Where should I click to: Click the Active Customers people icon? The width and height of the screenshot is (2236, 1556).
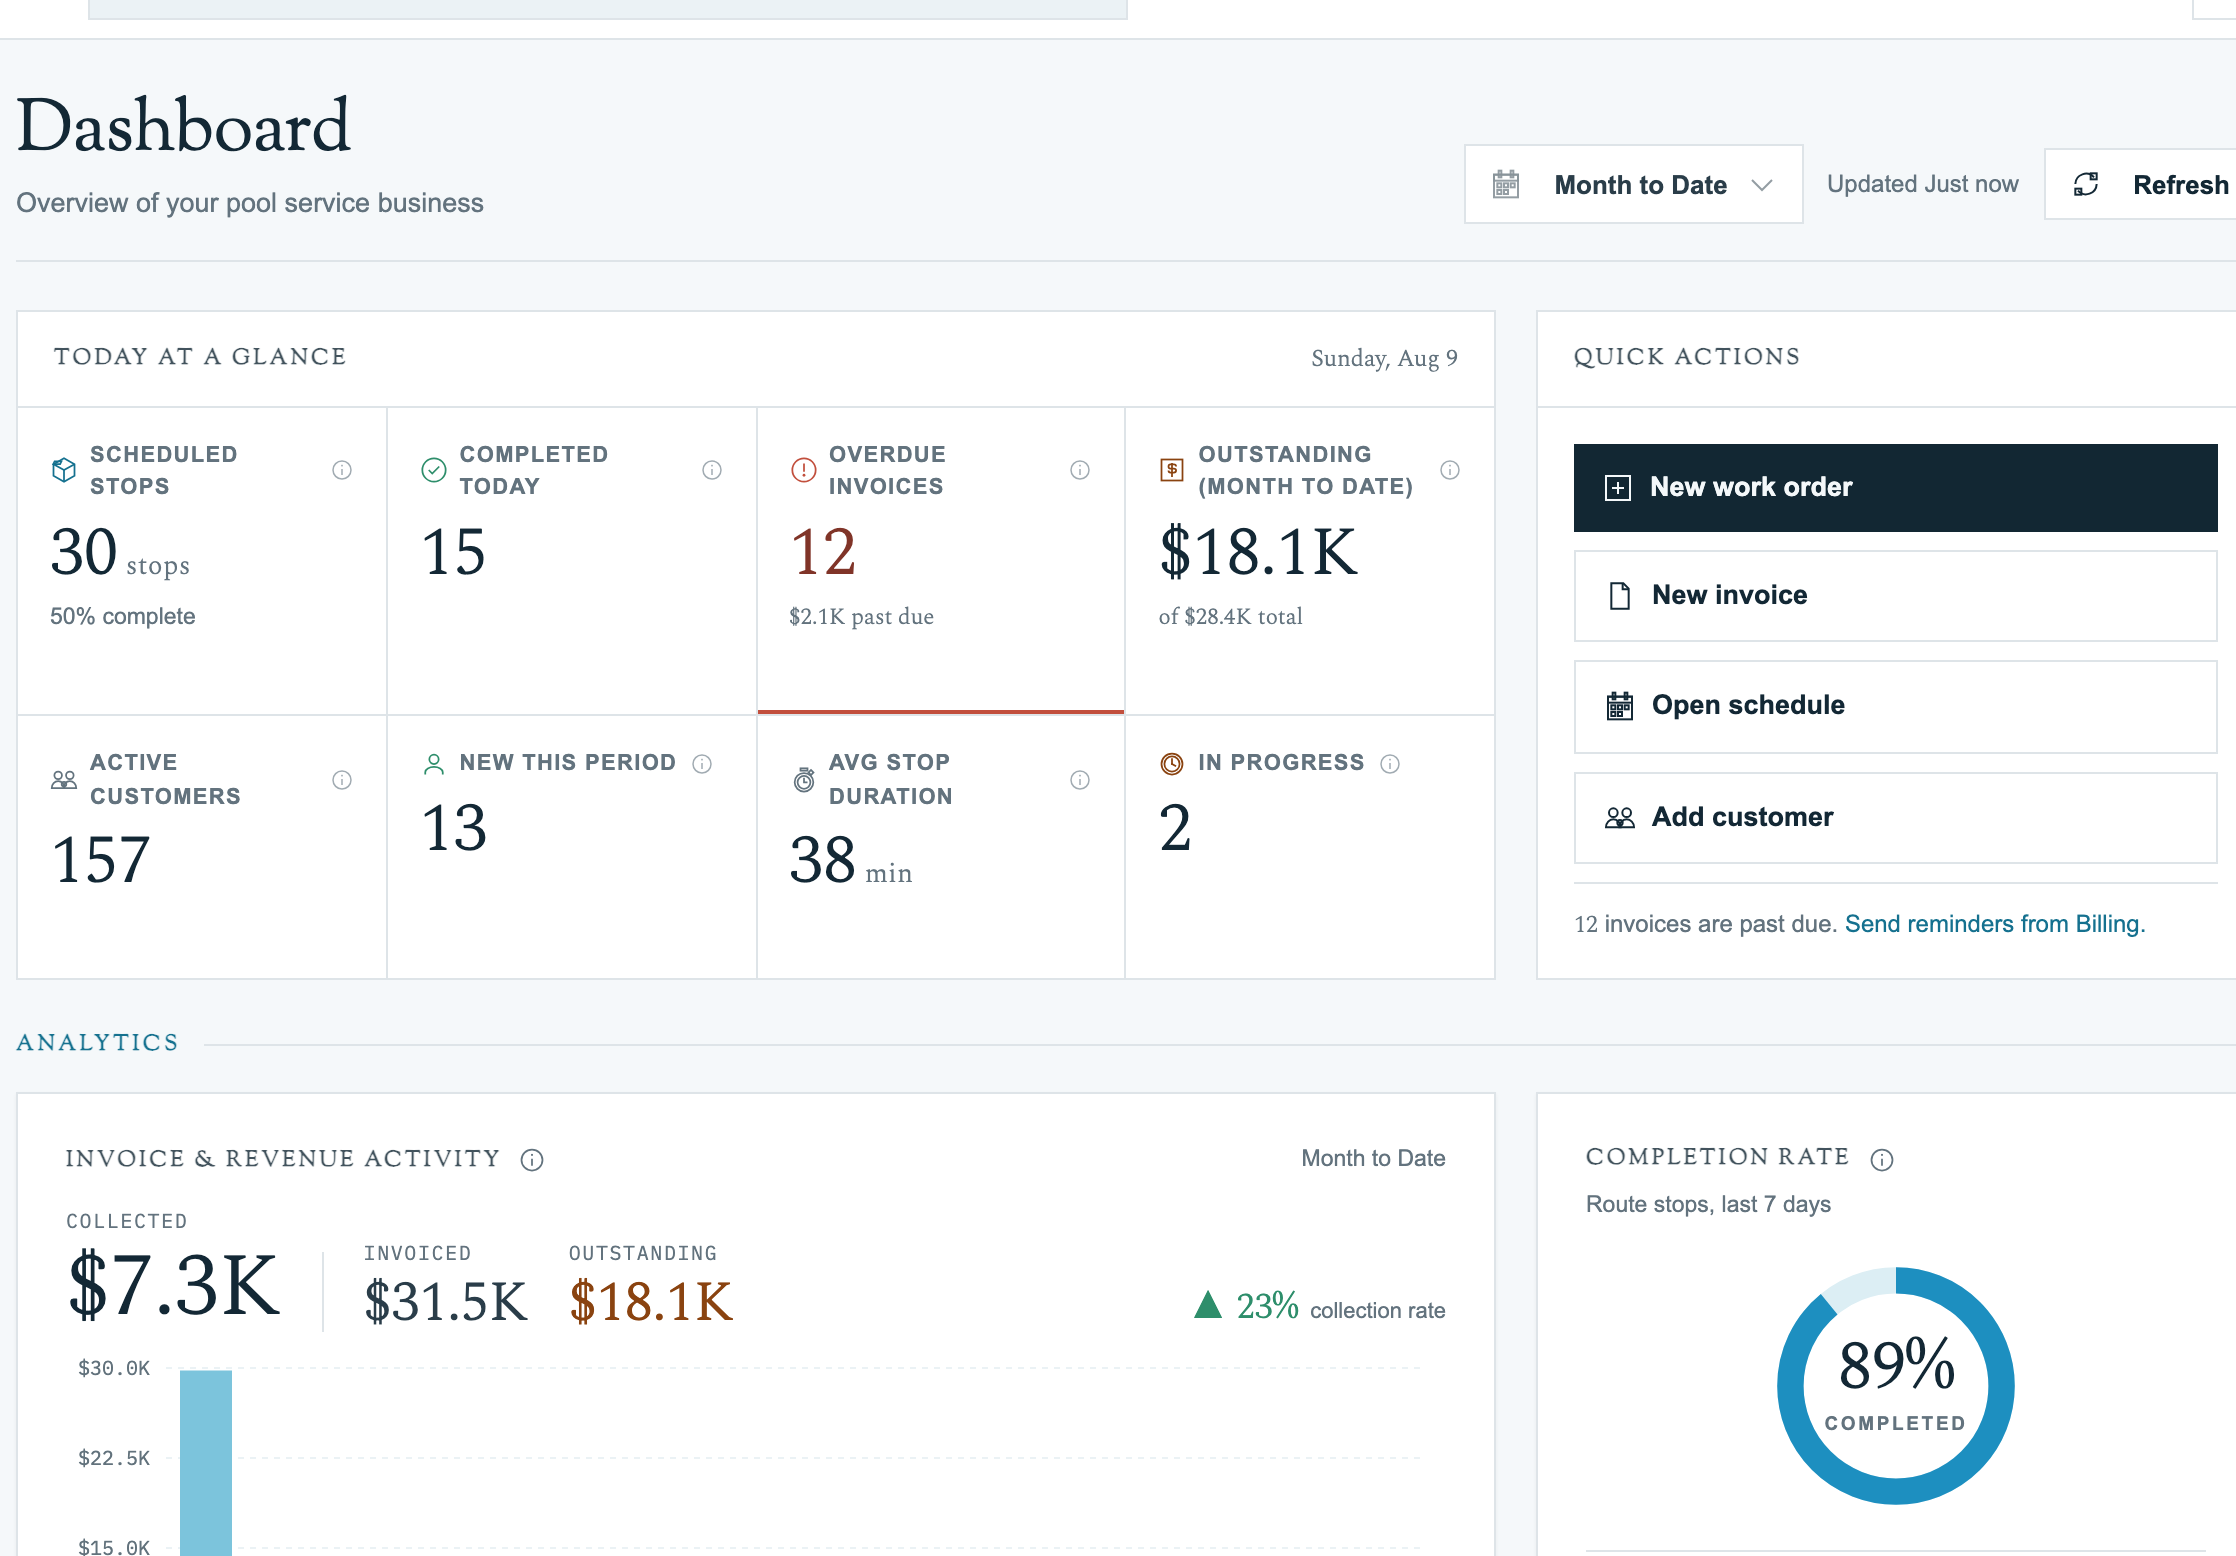coord(64,780)
